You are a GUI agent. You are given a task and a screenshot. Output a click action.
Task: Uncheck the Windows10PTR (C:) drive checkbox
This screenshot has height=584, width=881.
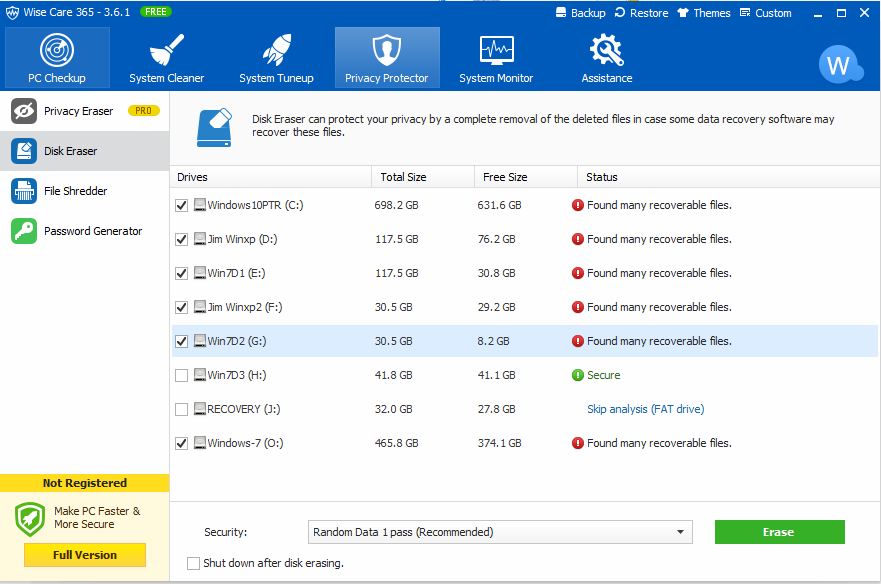click(x=181, y=206)
